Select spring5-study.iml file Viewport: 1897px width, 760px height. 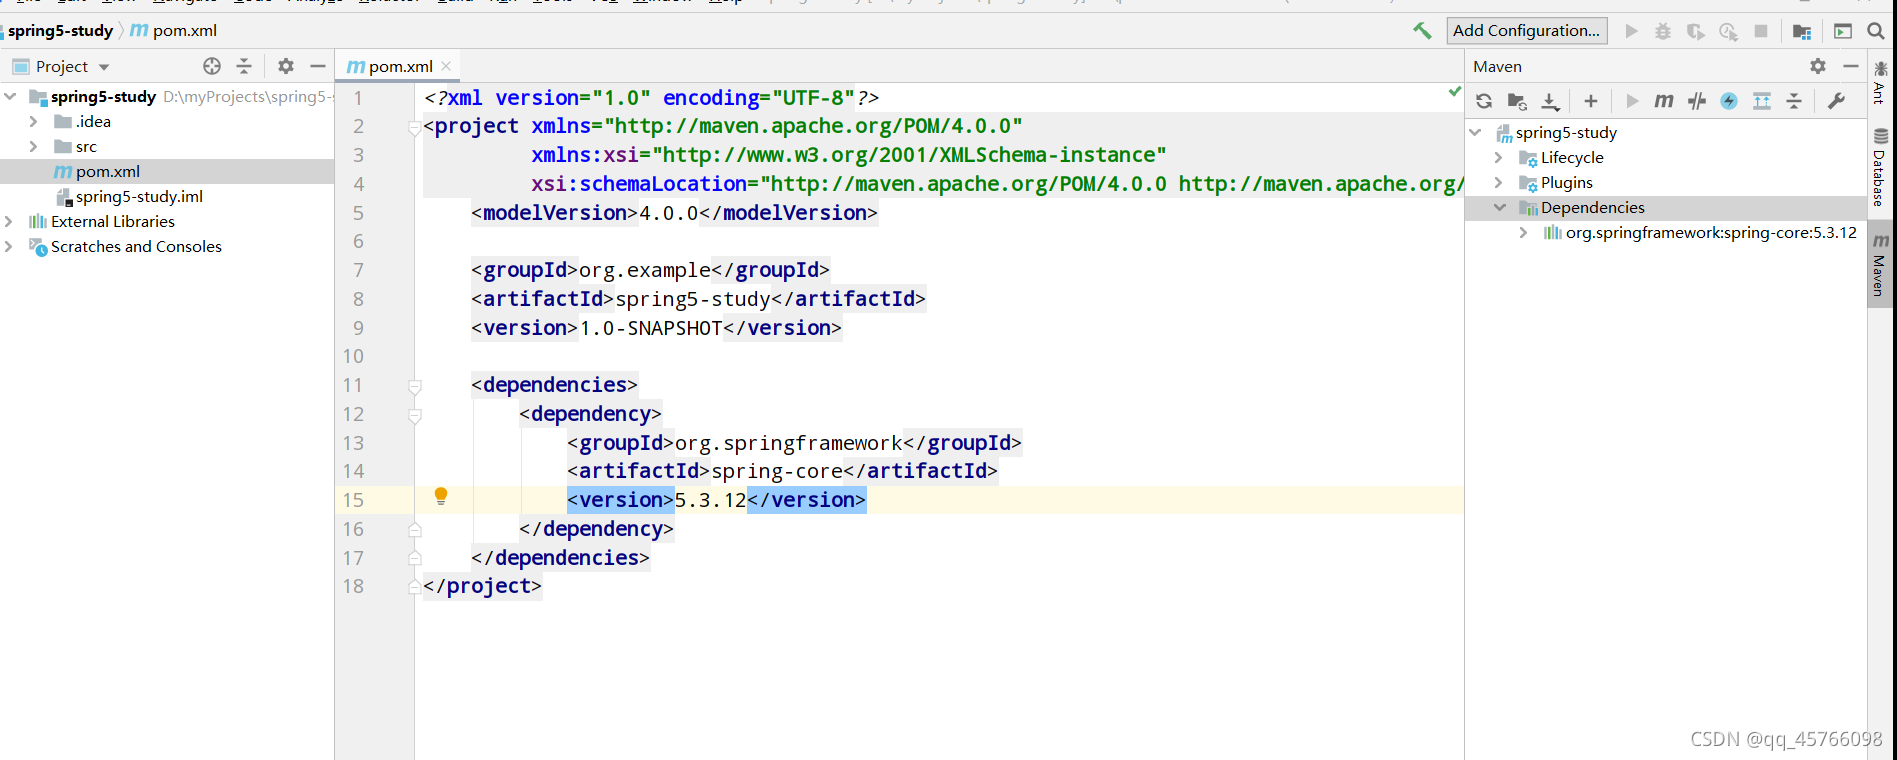tap(139, 196)
